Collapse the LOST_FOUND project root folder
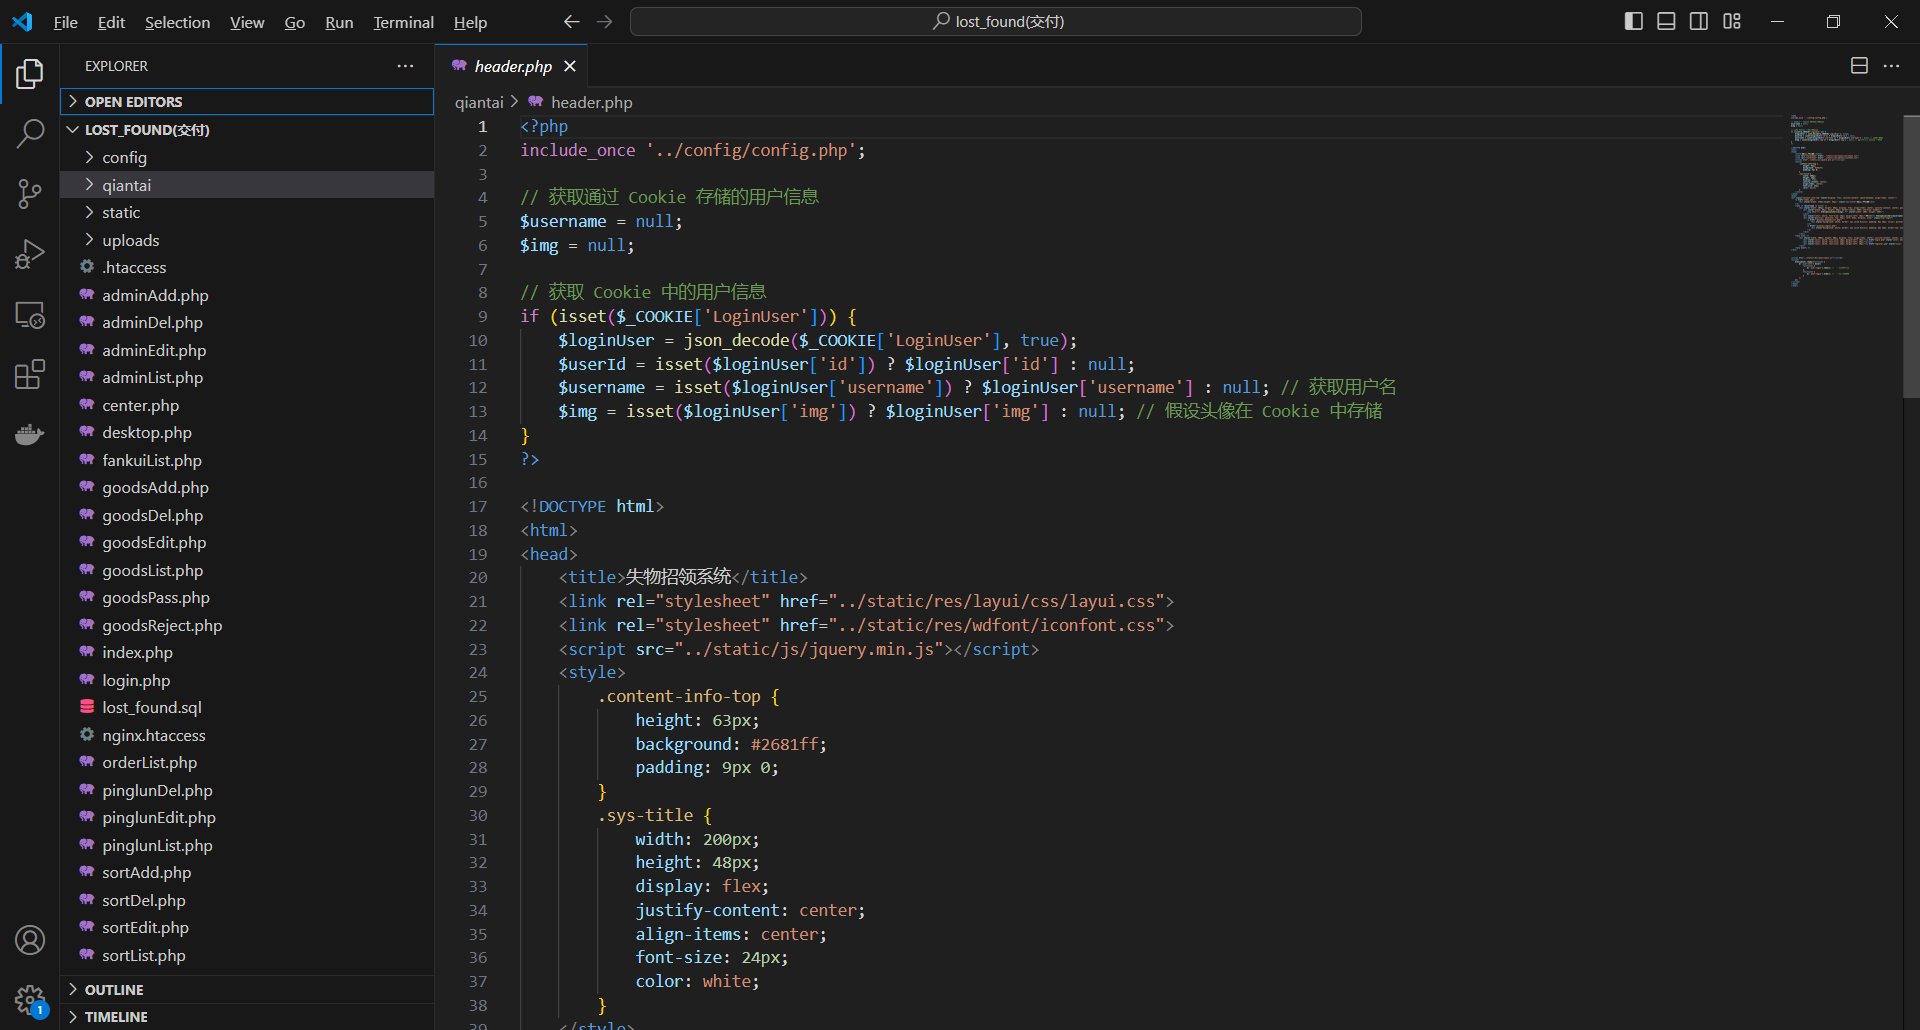The height and width of the screenshot is (1030, 1920). coord(247,130)
